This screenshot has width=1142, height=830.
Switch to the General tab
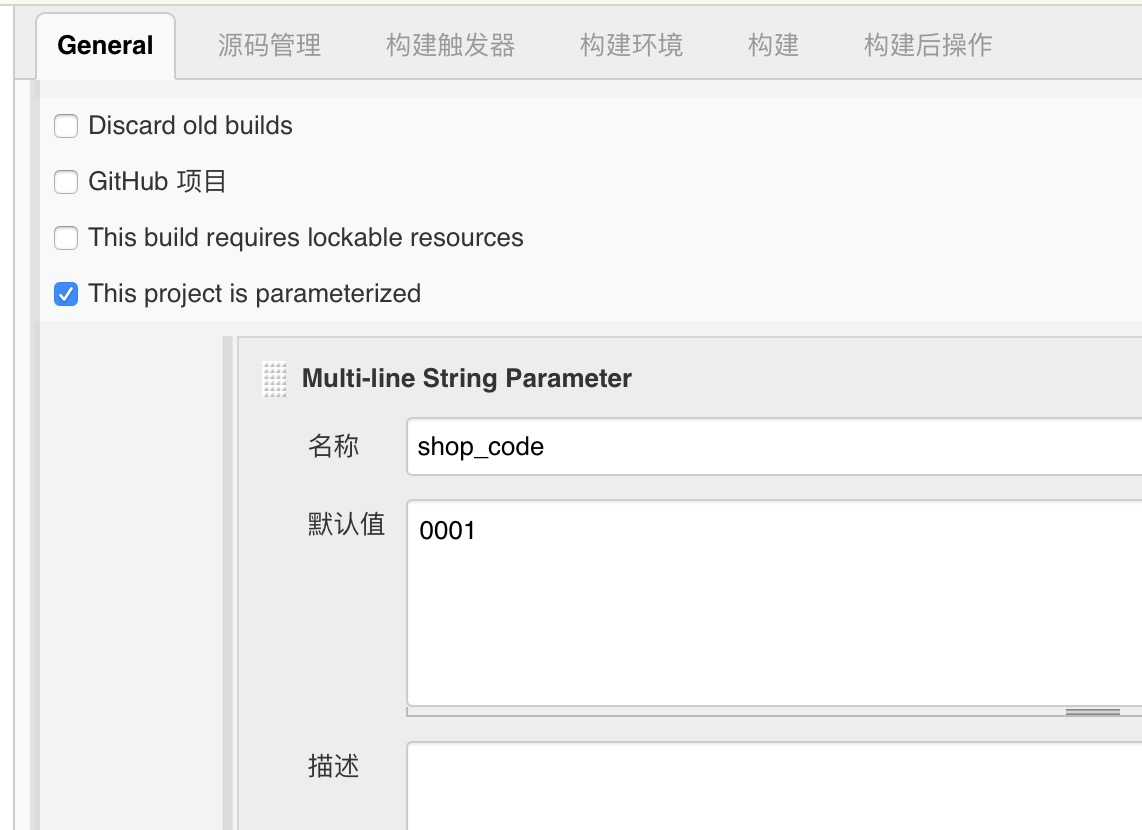point(105,46)
